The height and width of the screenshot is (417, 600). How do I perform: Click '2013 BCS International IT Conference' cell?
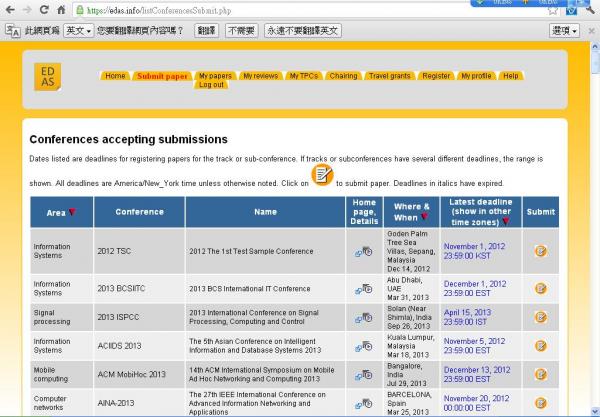(265, 288)
